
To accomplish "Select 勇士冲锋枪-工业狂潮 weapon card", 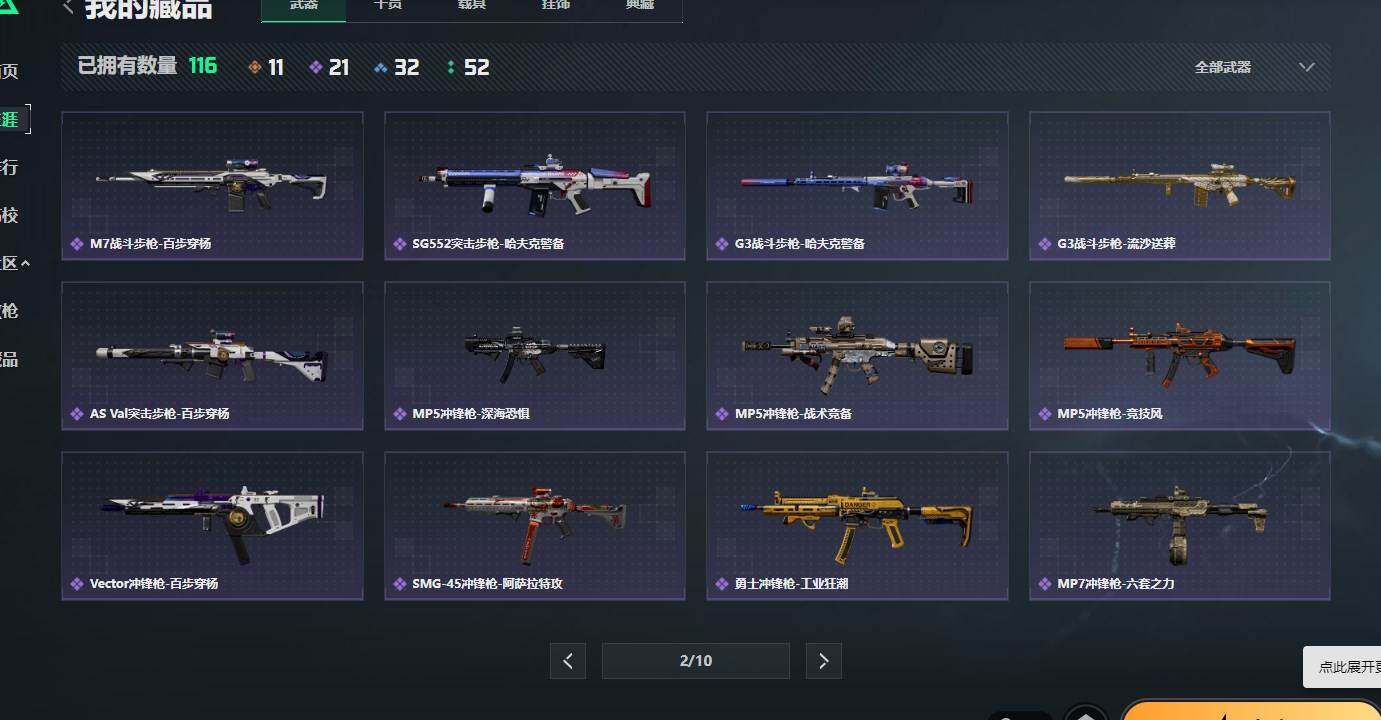I will pos(857,526).
